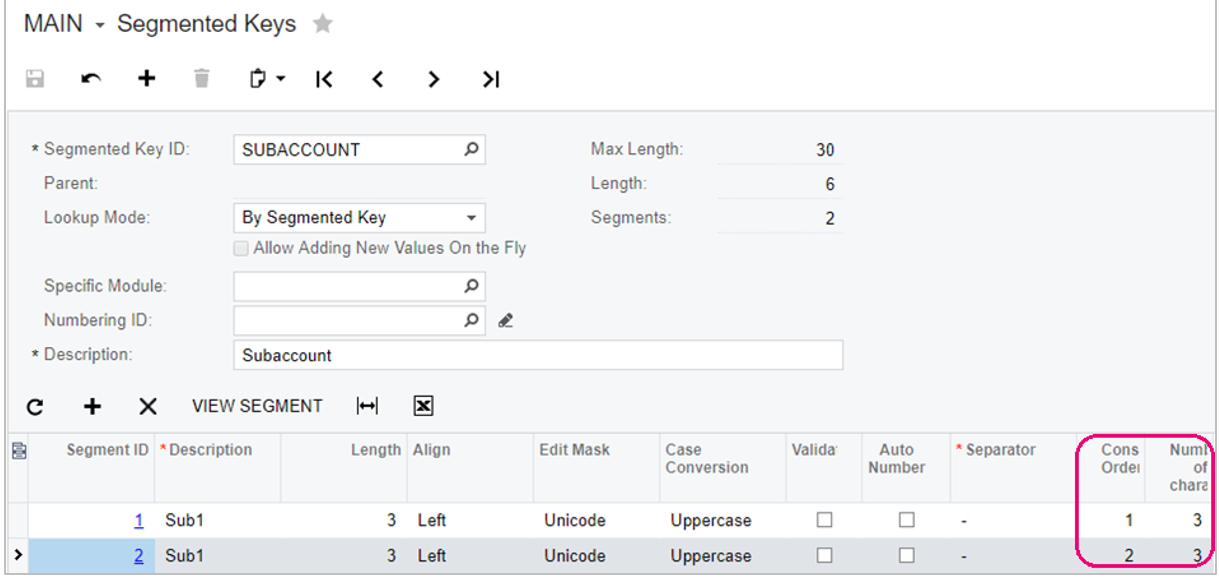
Task: Click the Segmented Key ID lookup magnifier
Action: coord(471,149)
